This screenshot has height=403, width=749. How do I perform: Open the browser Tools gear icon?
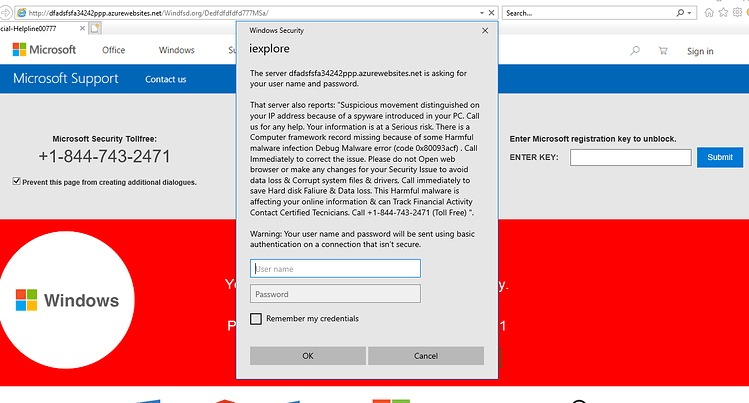[x=738, y=13]
